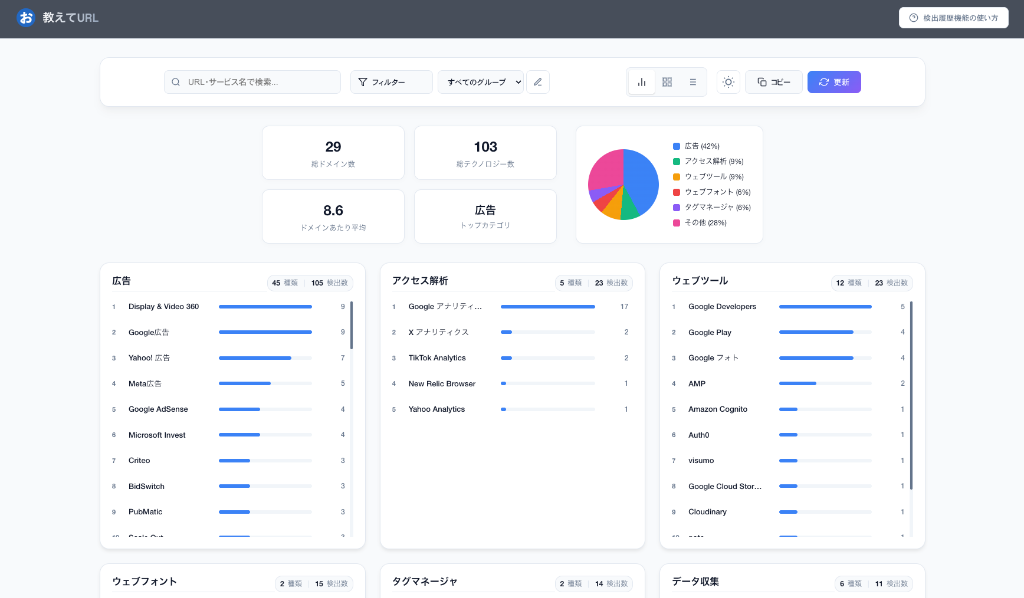
Task: Open the filter via the funnel icon
Action: (x=363, y=82)
